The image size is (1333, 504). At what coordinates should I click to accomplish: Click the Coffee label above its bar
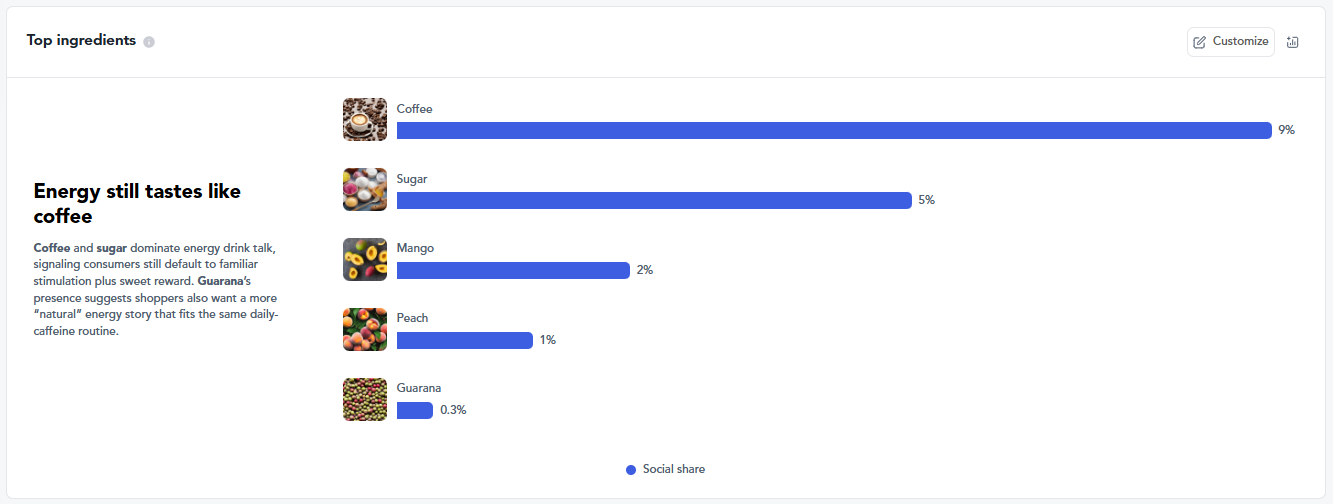415,109
